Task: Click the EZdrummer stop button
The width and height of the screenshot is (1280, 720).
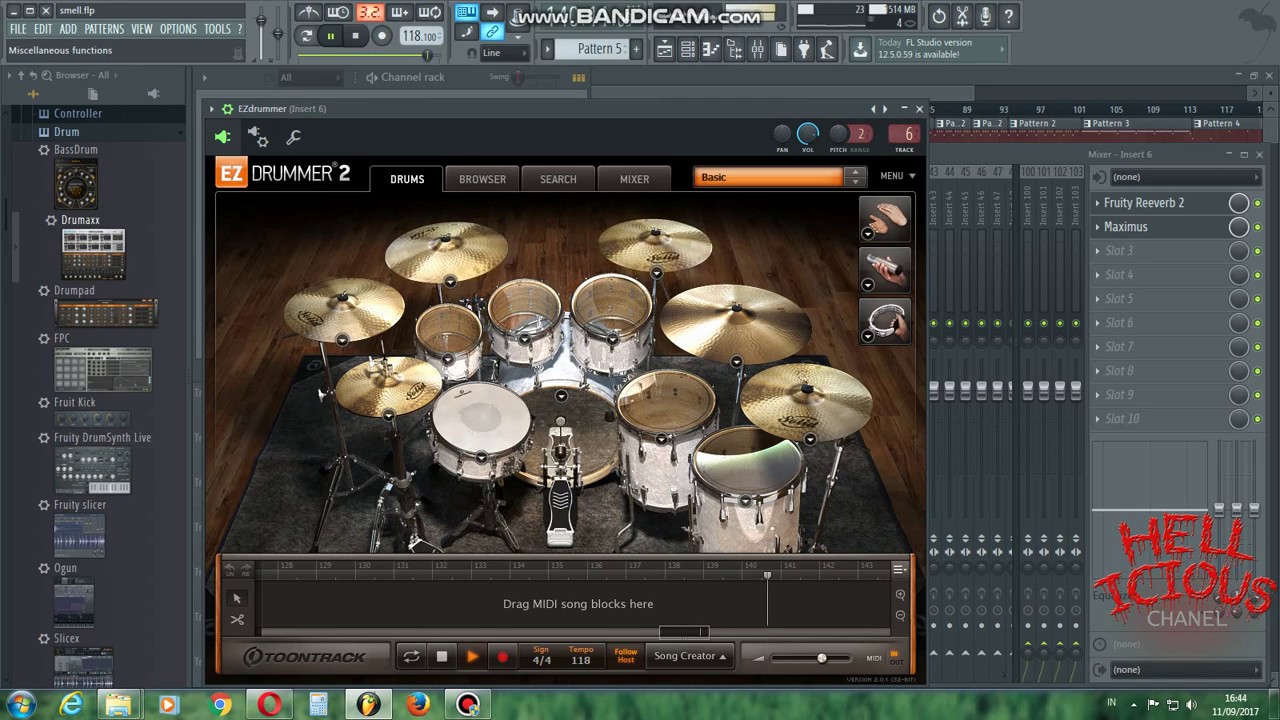Action: pos(442,657)
